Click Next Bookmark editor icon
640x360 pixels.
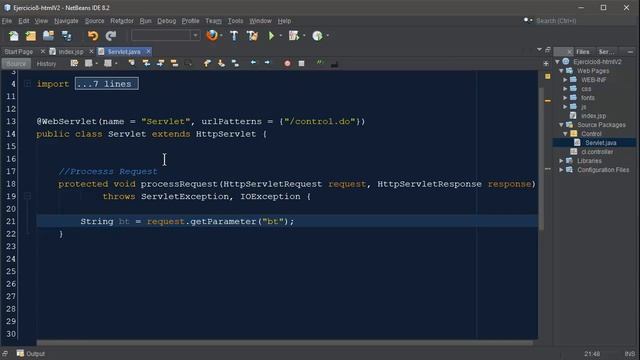[221, 63]
